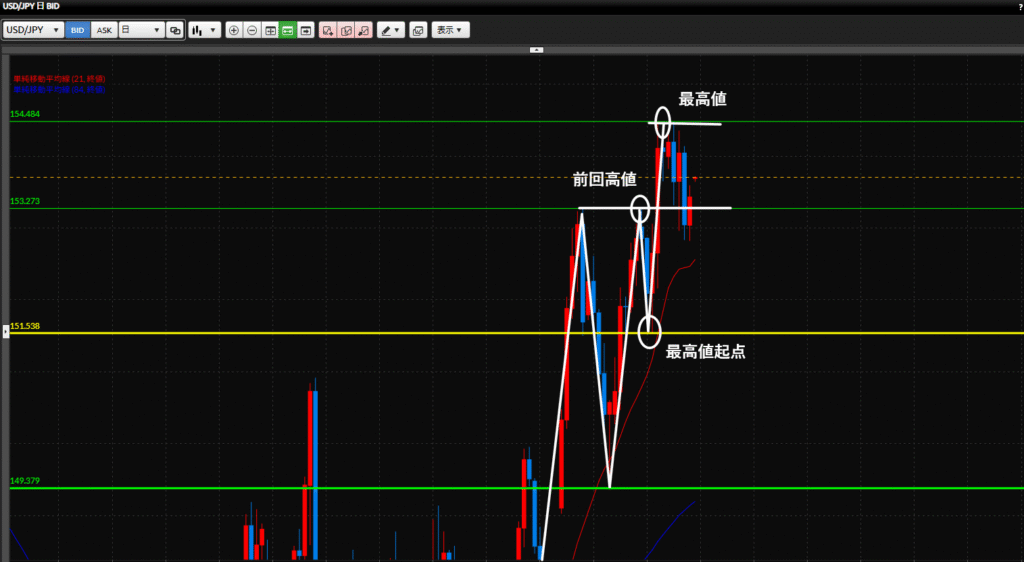Open the pencil drawing tools menu
This screenshot has width=1024, height=562.
tap(390, 30)
